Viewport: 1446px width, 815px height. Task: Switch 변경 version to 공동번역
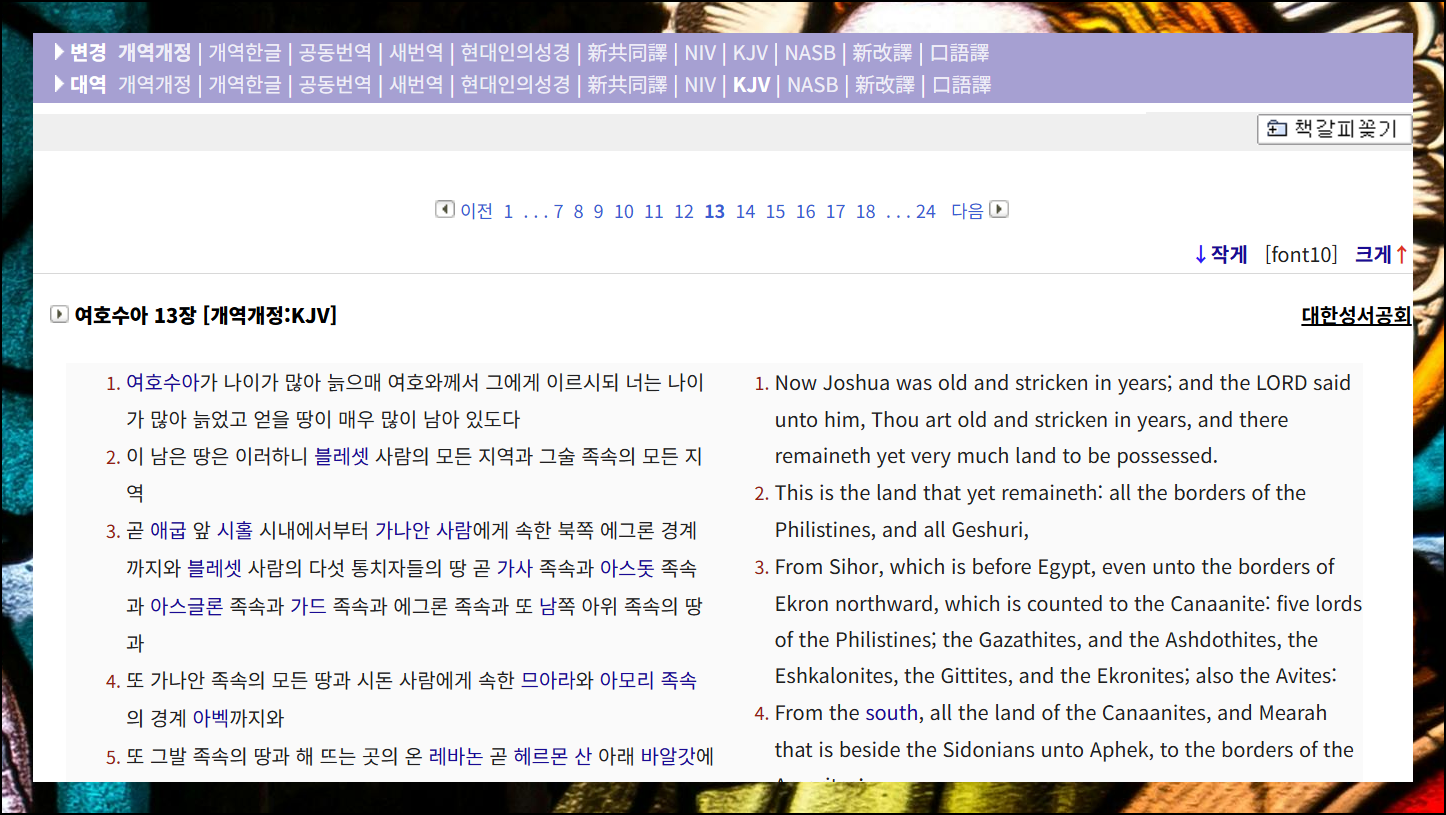pyautogui.click(x=335, y=53)
